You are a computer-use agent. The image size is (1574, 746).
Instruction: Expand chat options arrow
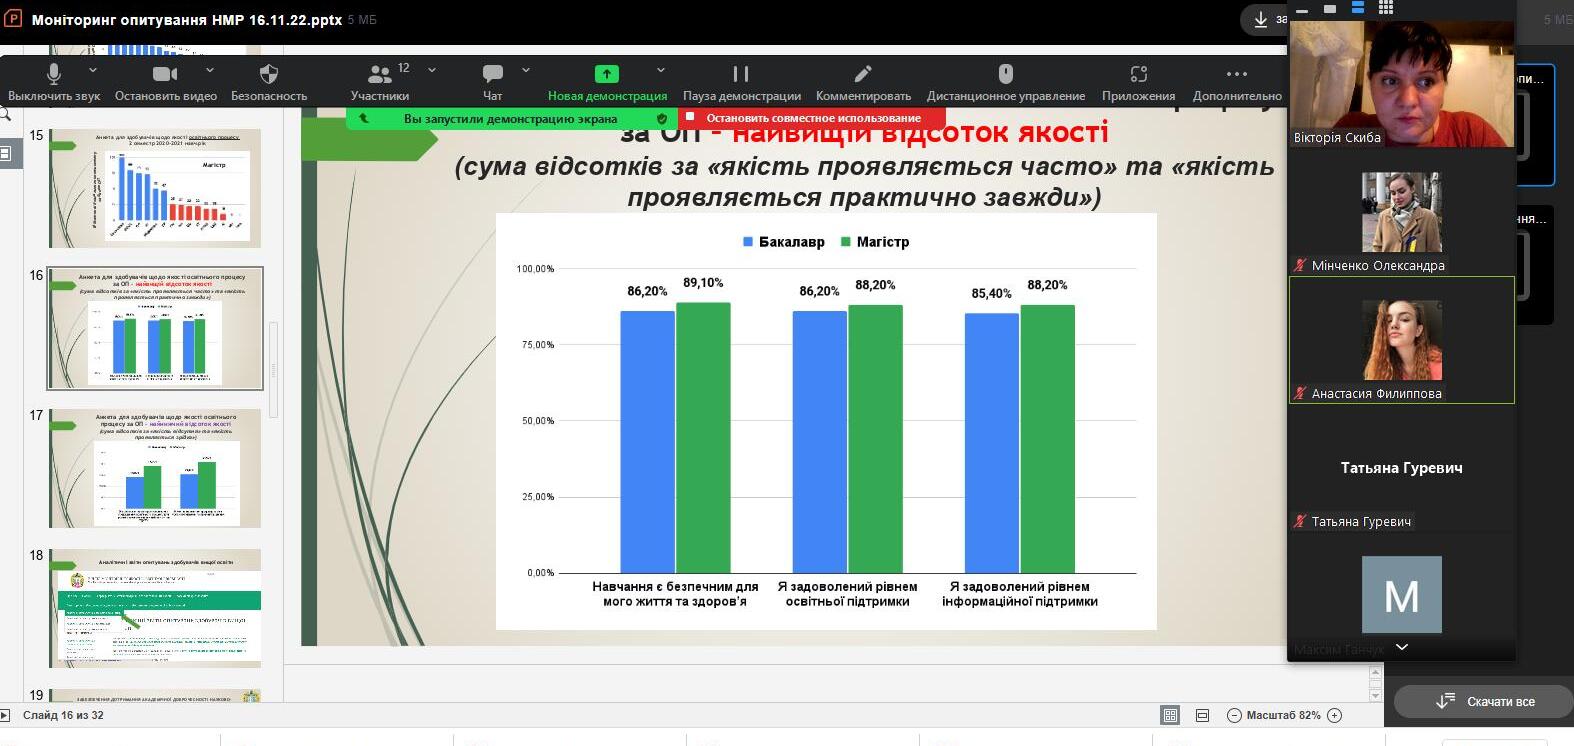[526, 70]
